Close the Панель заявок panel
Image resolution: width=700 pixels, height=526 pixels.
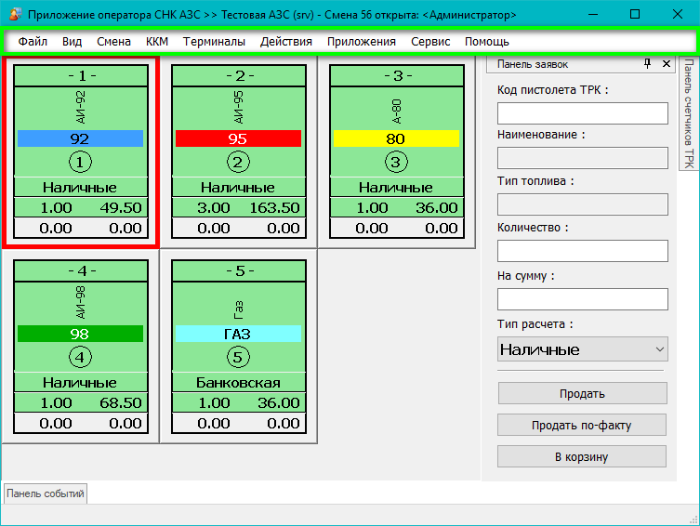(667, 64)
